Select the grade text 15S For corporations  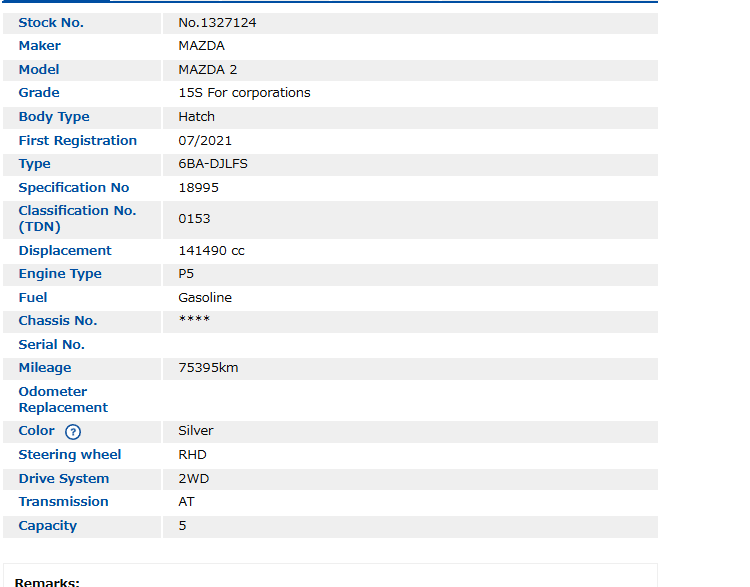tap(244, 93)
